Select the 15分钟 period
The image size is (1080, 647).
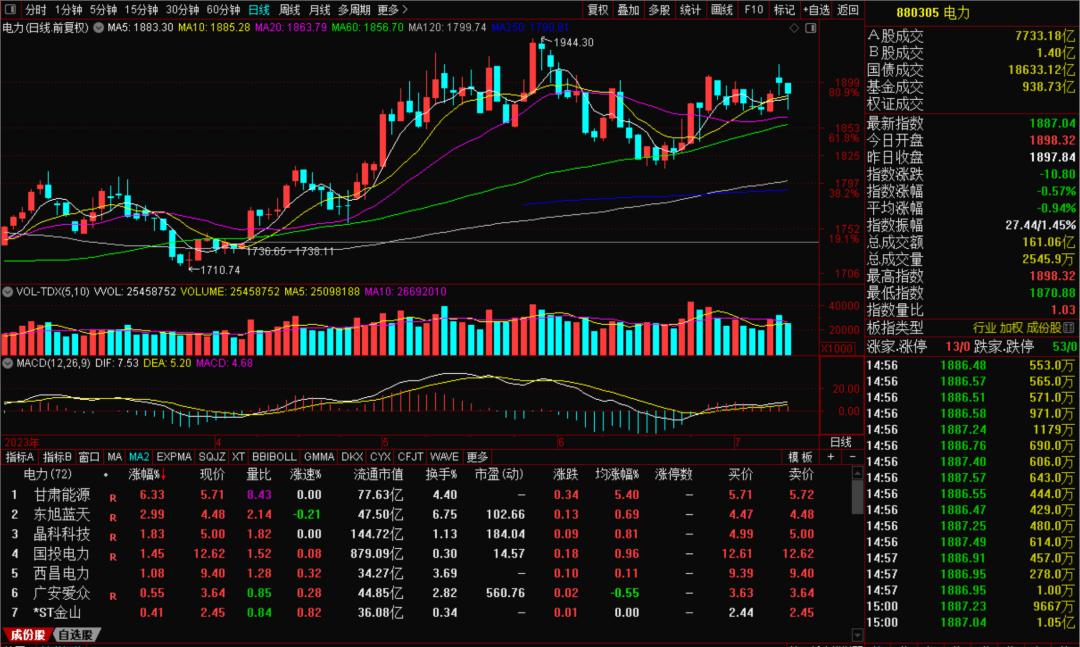tap(141, 10)
